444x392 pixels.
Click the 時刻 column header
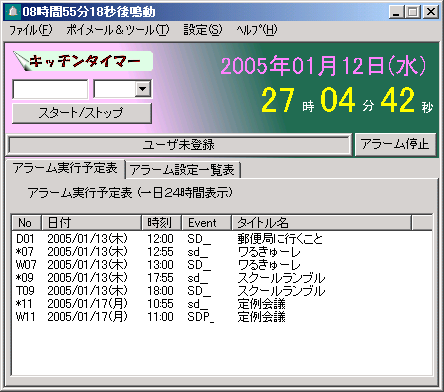click(162, 223)
